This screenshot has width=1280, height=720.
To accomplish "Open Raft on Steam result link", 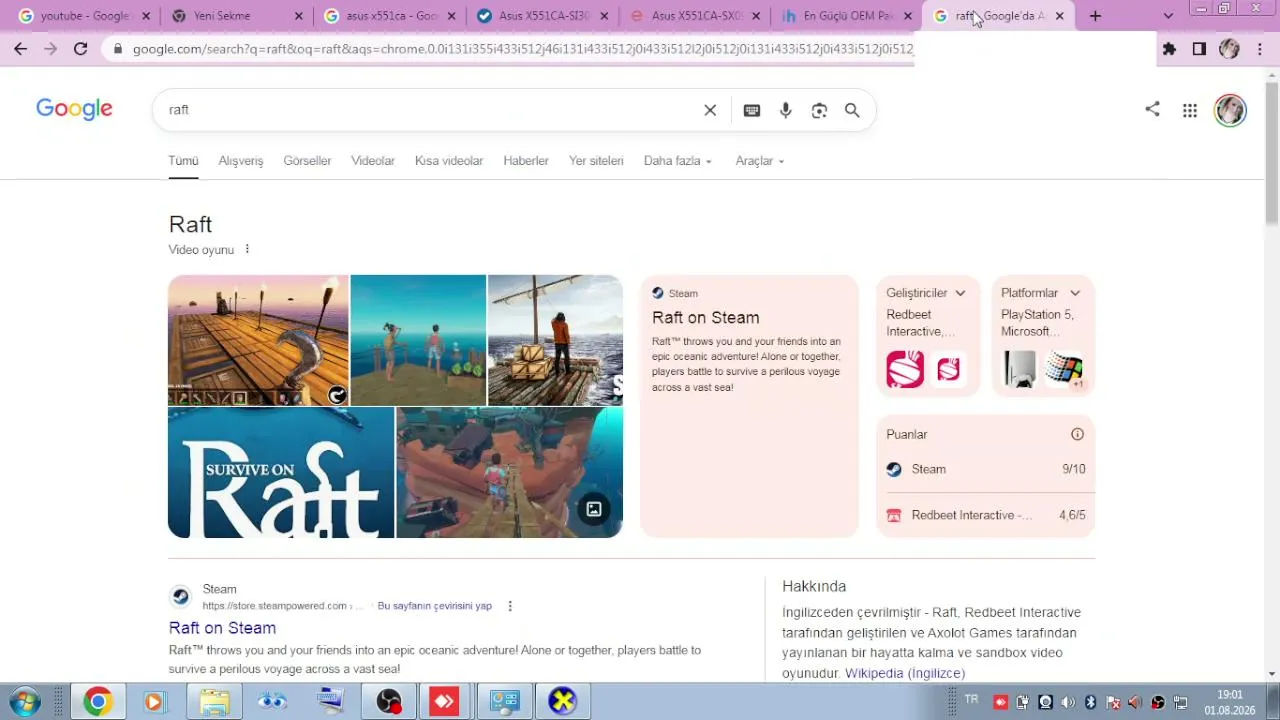I will pyautogui.click(x=222, y=628).
